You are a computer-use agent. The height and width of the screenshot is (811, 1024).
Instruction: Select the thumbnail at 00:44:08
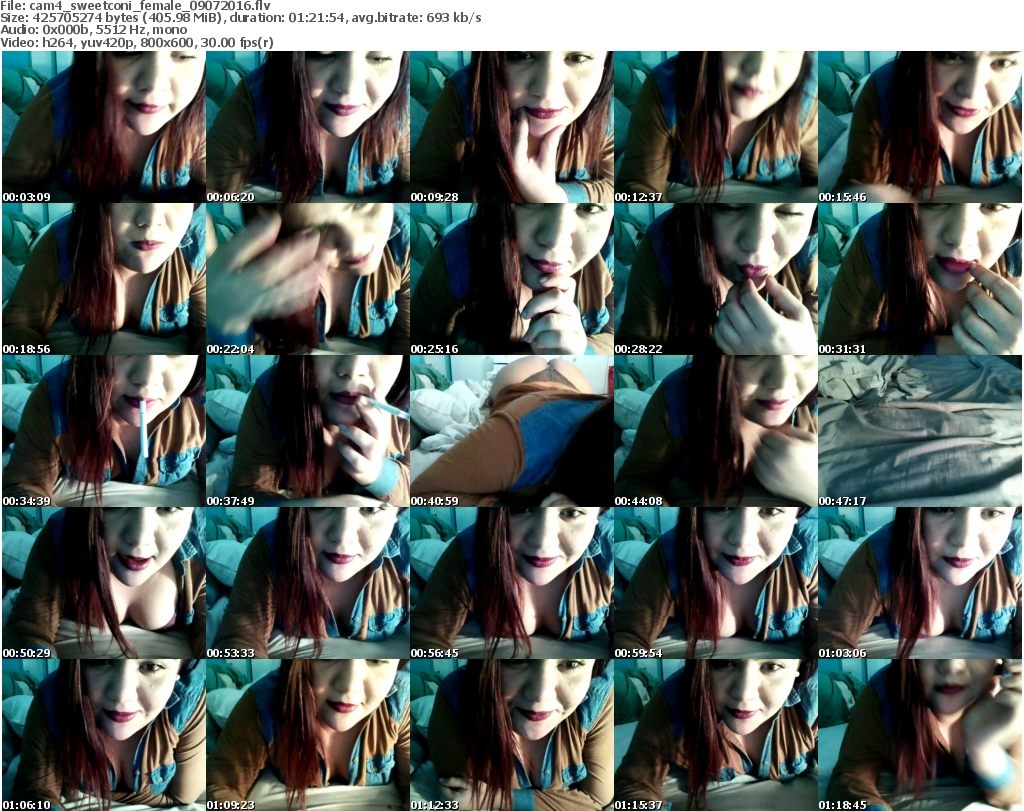[716, 431]
